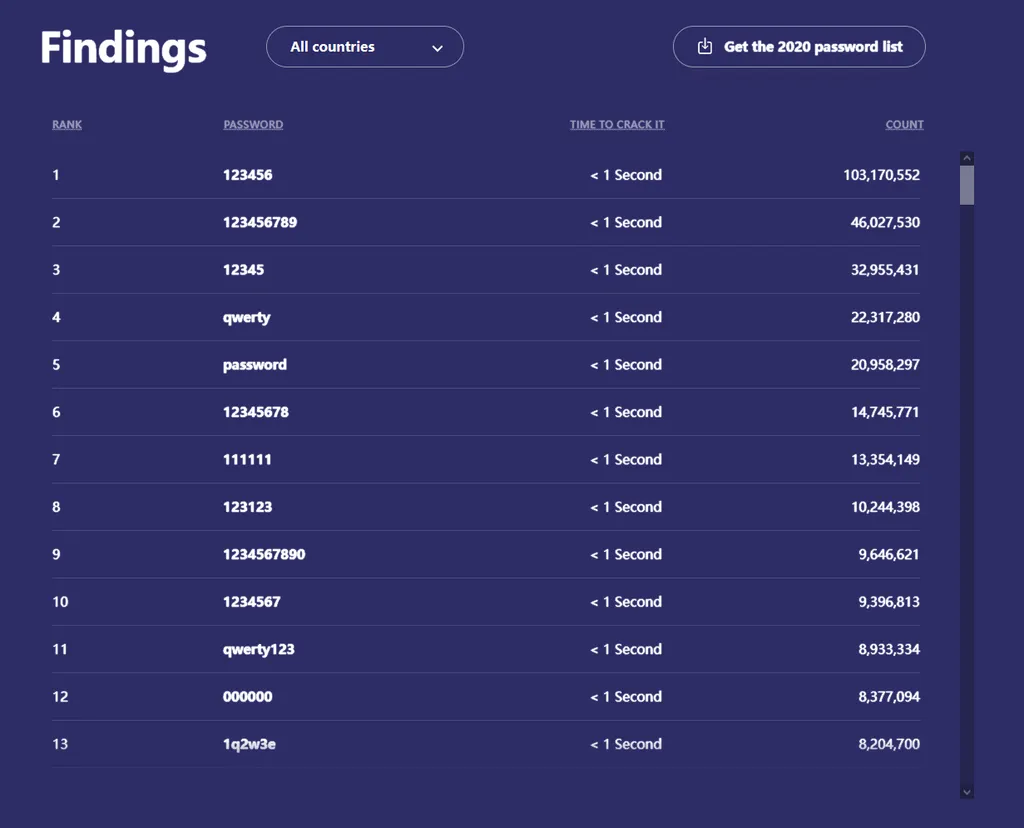Click the 1234567890 password entry
Viewport: 1024px width, 828px height.
[264, 554]
